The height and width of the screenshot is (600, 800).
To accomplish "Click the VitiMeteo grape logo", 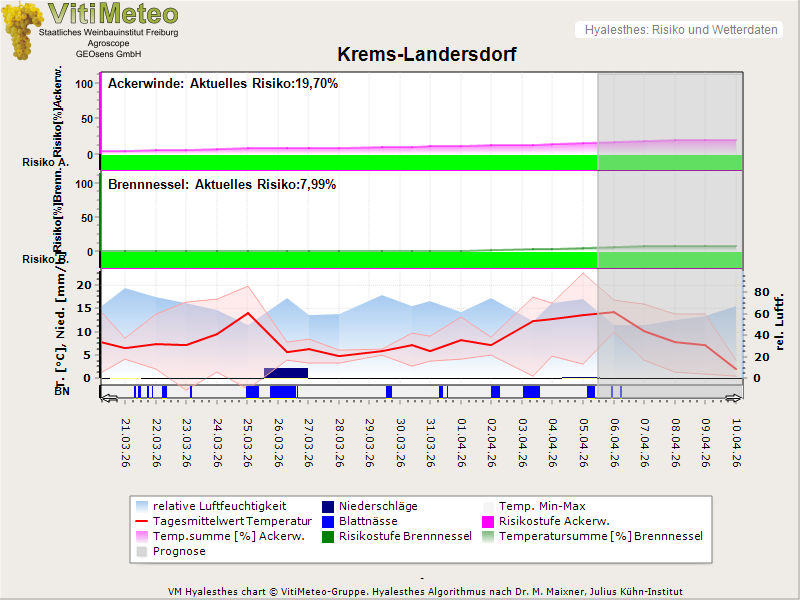I will 20,30.
